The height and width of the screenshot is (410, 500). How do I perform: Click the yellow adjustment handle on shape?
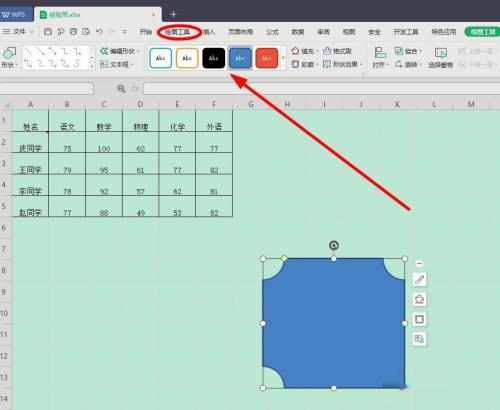[284, 258]
